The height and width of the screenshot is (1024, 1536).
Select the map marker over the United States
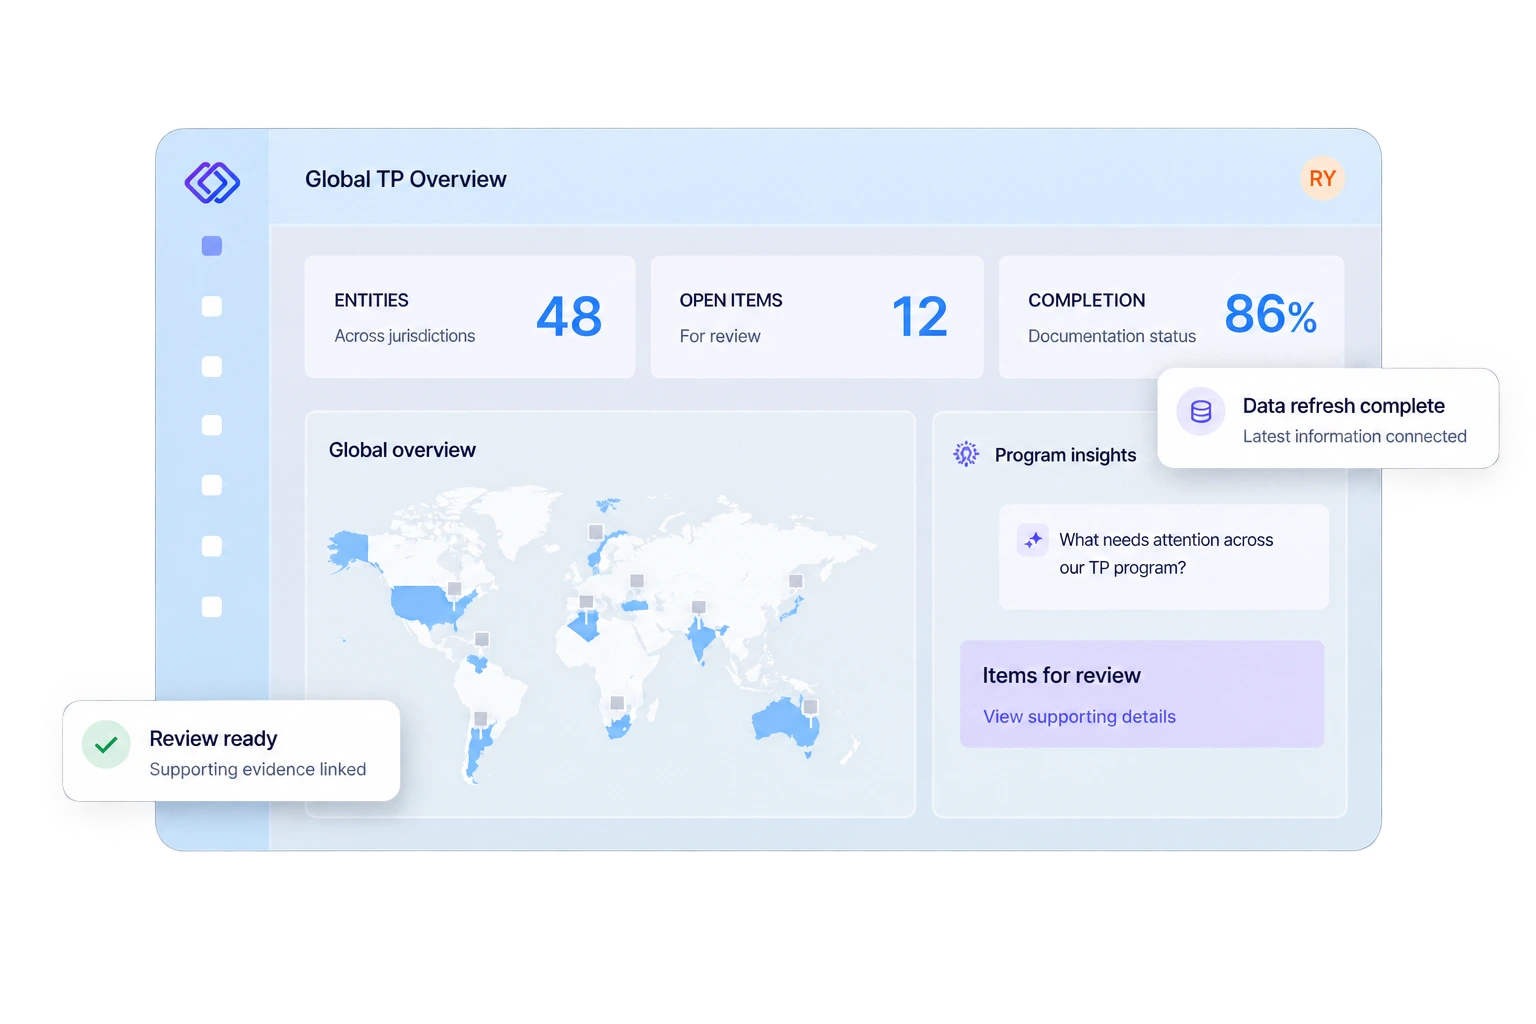[x=454, y=589]
